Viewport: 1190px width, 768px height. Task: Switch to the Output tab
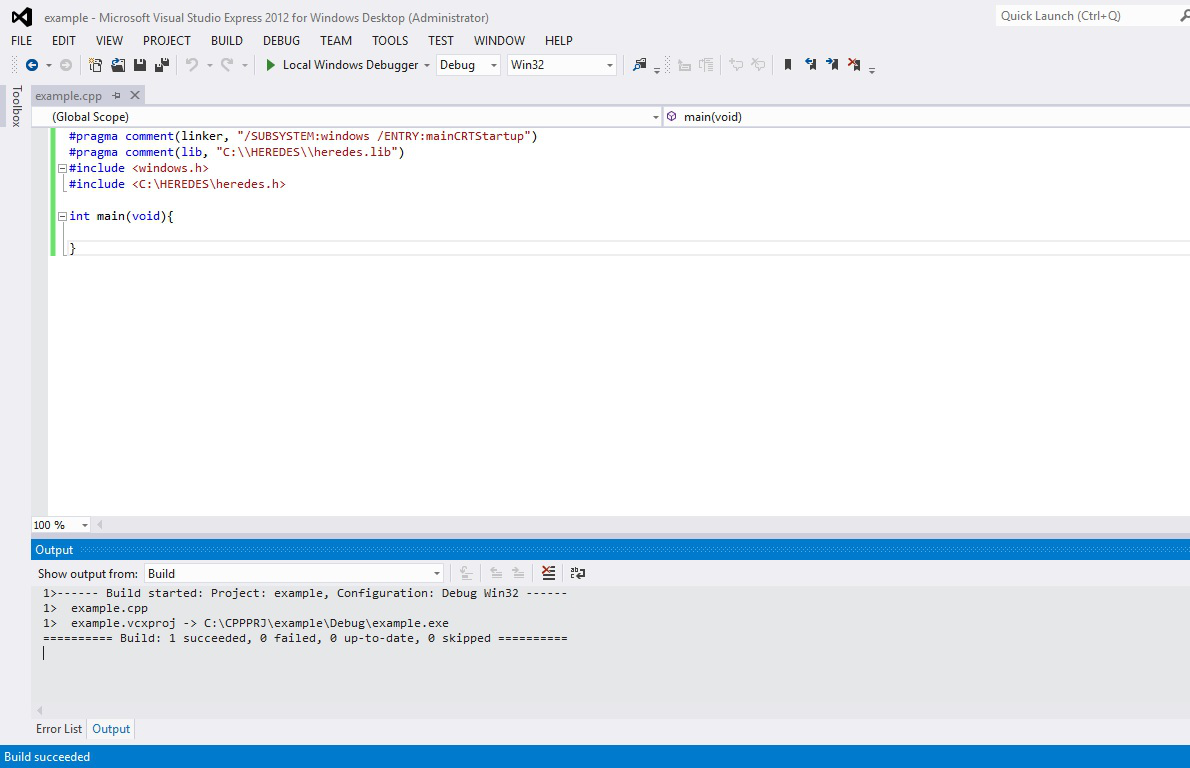point(112,729)
